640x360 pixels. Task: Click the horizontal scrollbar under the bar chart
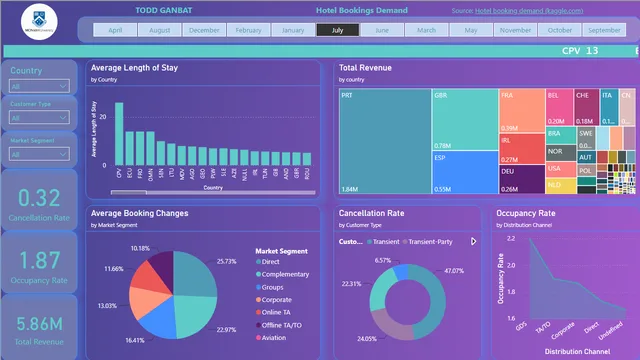pos(213,192)
